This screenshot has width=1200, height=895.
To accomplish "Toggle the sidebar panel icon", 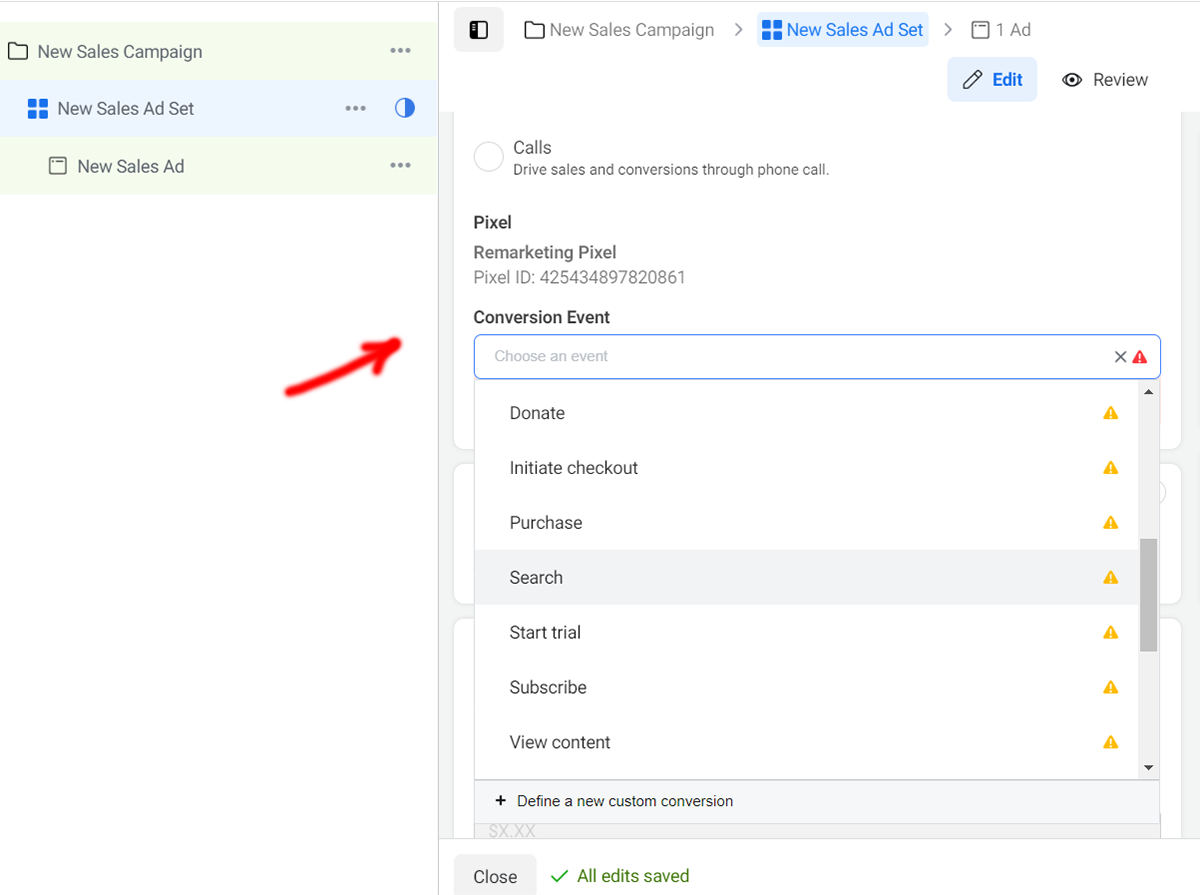I will [478, 30].
